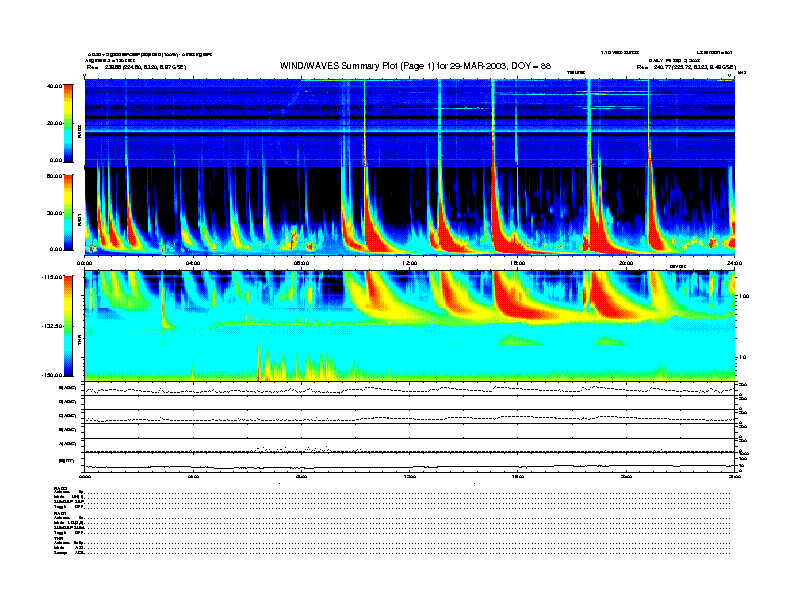Image resolution: width=792 pixels, height=612 pixels.
Task: Click the 20.00 label on RAD2 color scale
Action: coord(54,123)
